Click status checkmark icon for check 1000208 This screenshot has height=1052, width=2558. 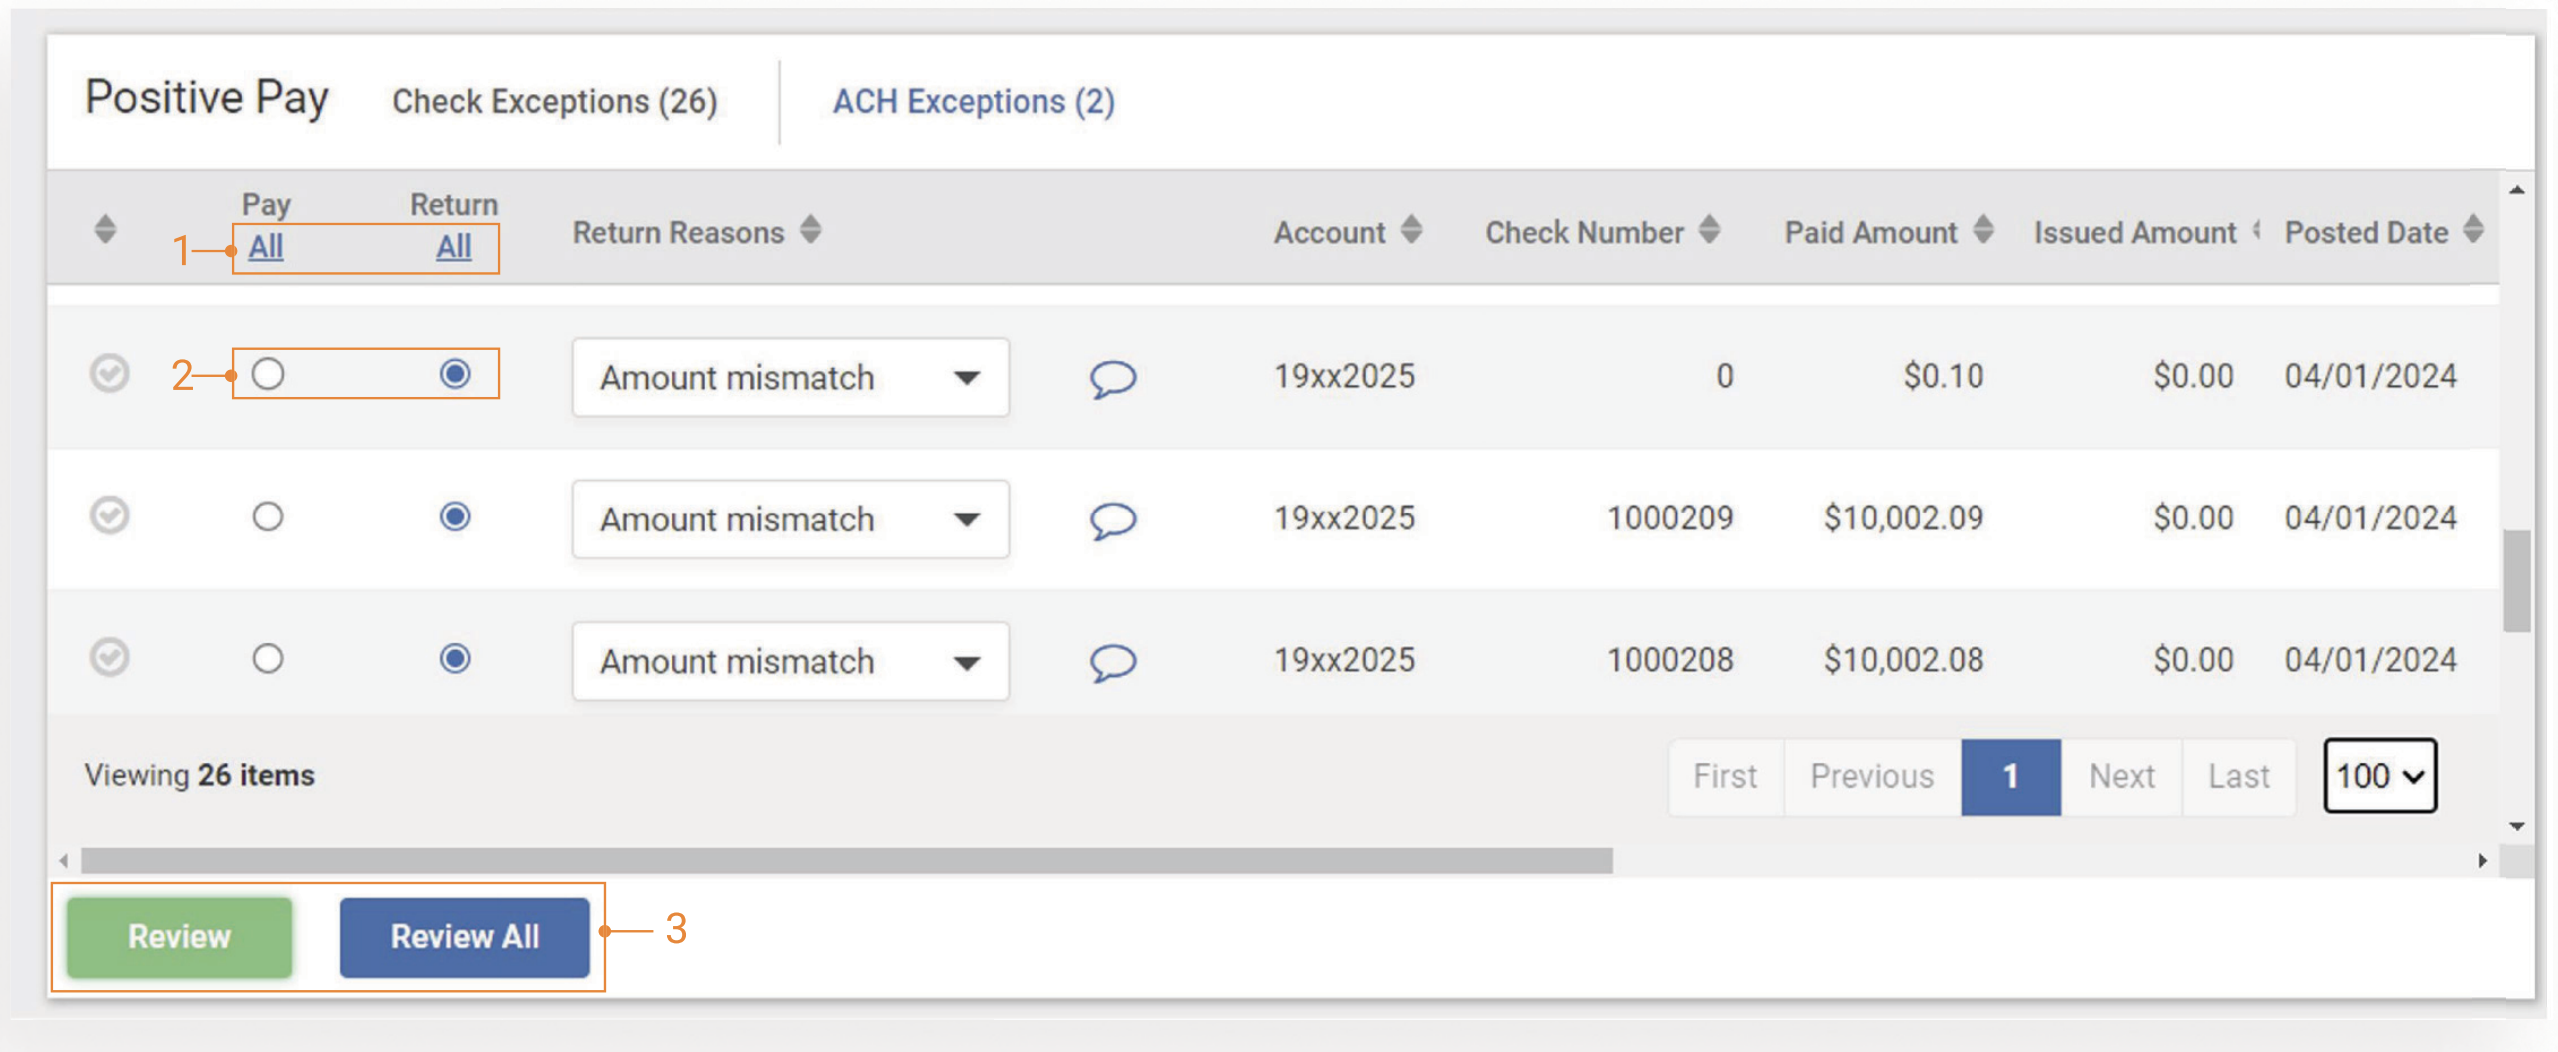pos(109,658)
